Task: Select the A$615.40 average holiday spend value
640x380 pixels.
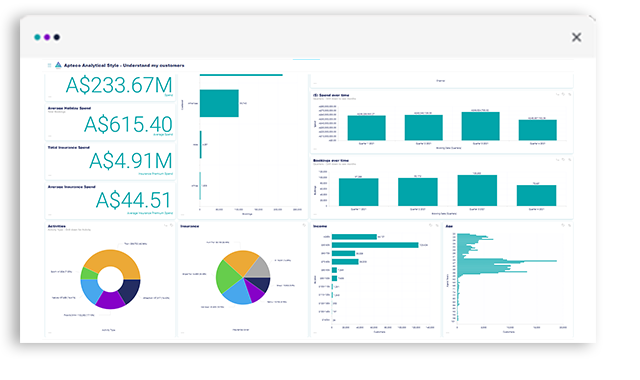Action: 128,124
